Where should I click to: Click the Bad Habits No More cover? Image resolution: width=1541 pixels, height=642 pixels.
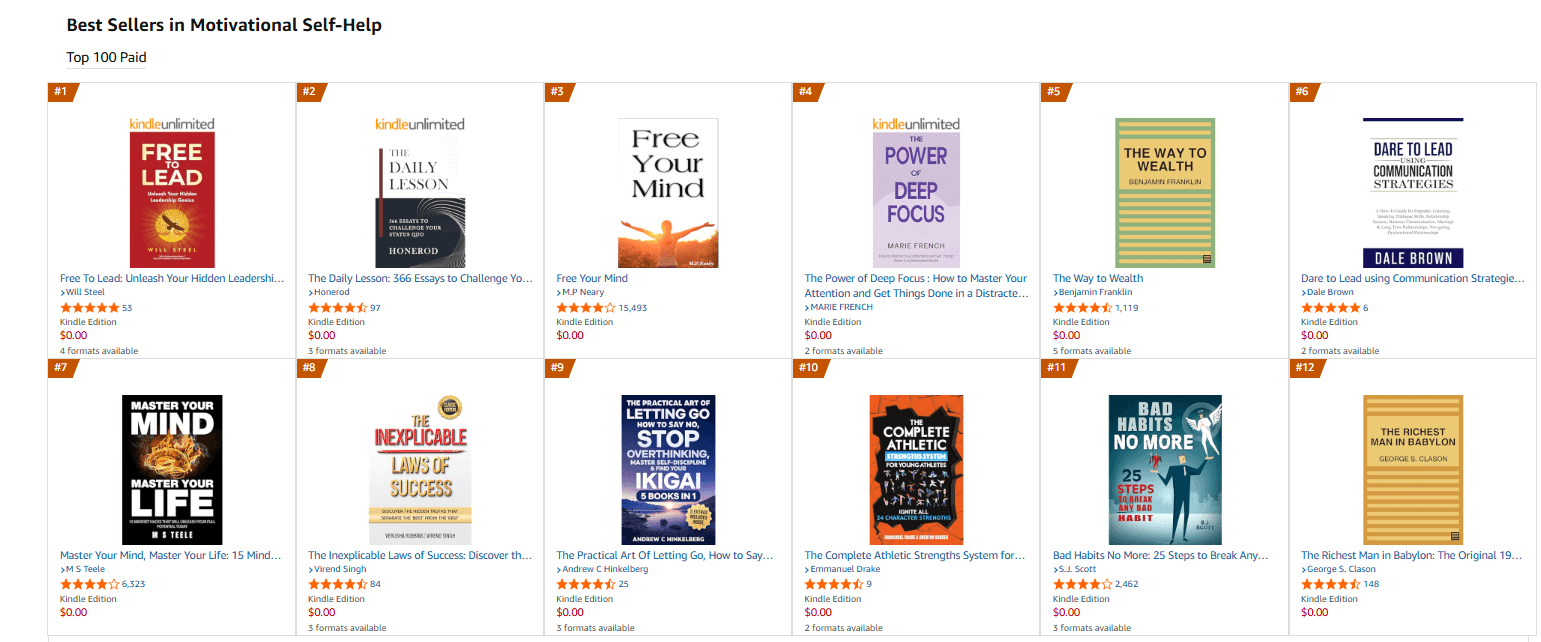(1164, 470)
